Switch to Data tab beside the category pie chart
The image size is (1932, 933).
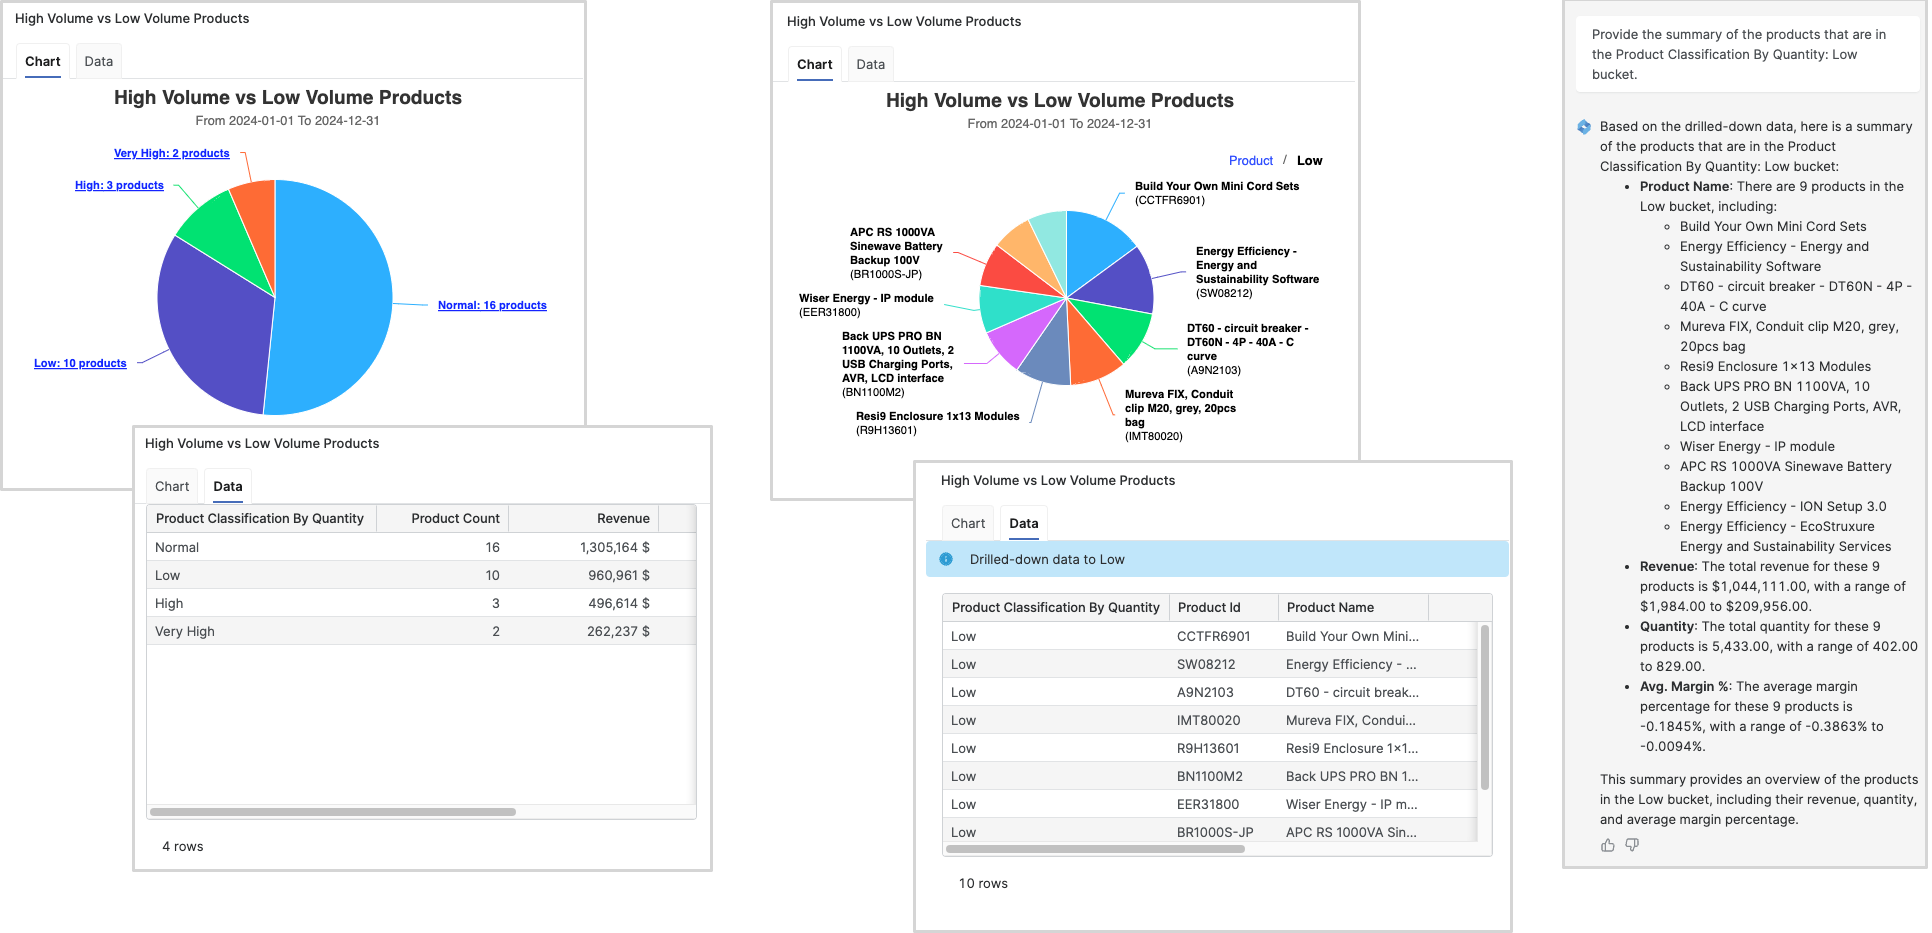(x=98, y=61)
